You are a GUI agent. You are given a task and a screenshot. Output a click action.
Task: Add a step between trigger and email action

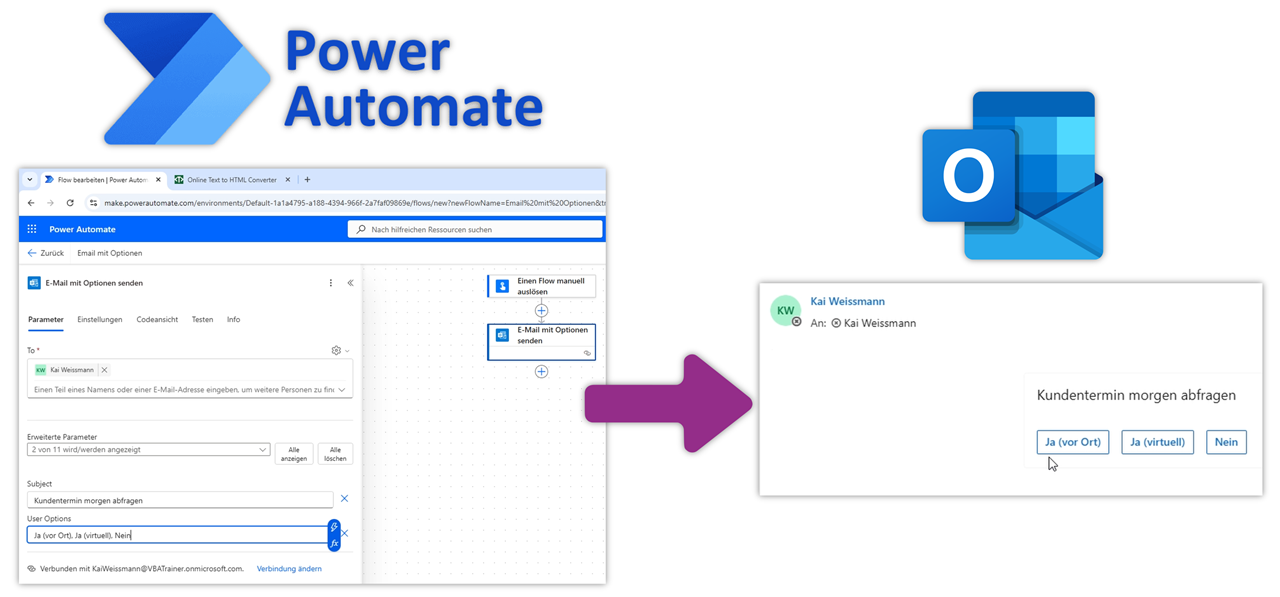pos(541,311)
